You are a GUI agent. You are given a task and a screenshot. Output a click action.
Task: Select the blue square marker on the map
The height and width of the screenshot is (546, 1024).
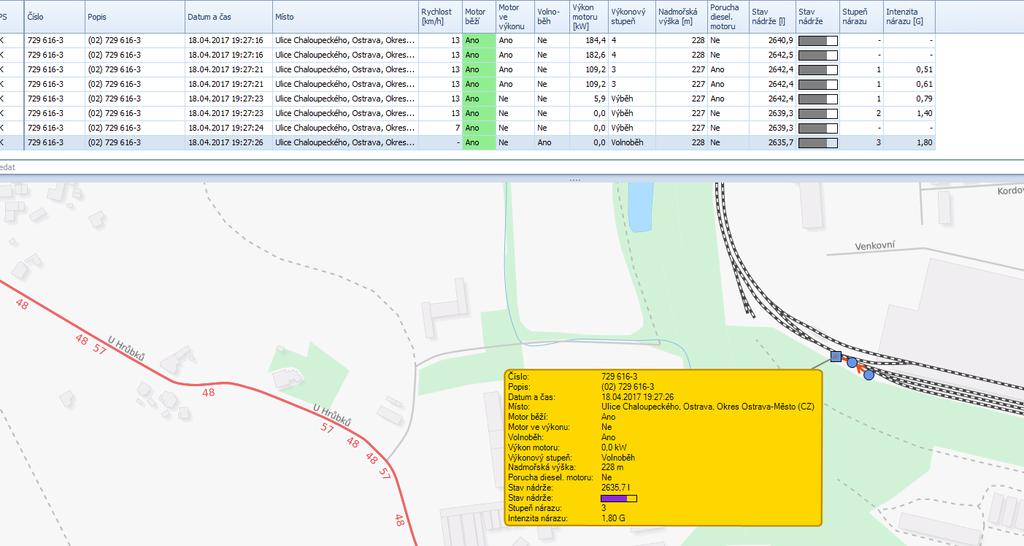point(836,357)
